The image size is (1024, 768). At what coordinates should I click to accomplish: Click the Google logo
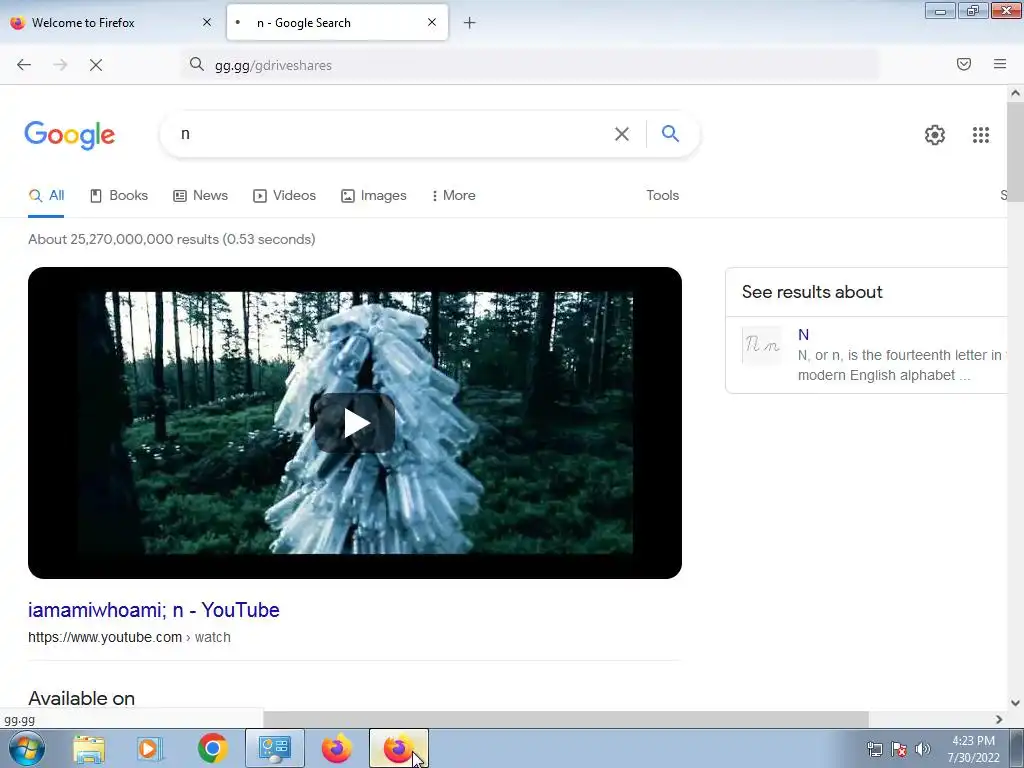(70, 135)
